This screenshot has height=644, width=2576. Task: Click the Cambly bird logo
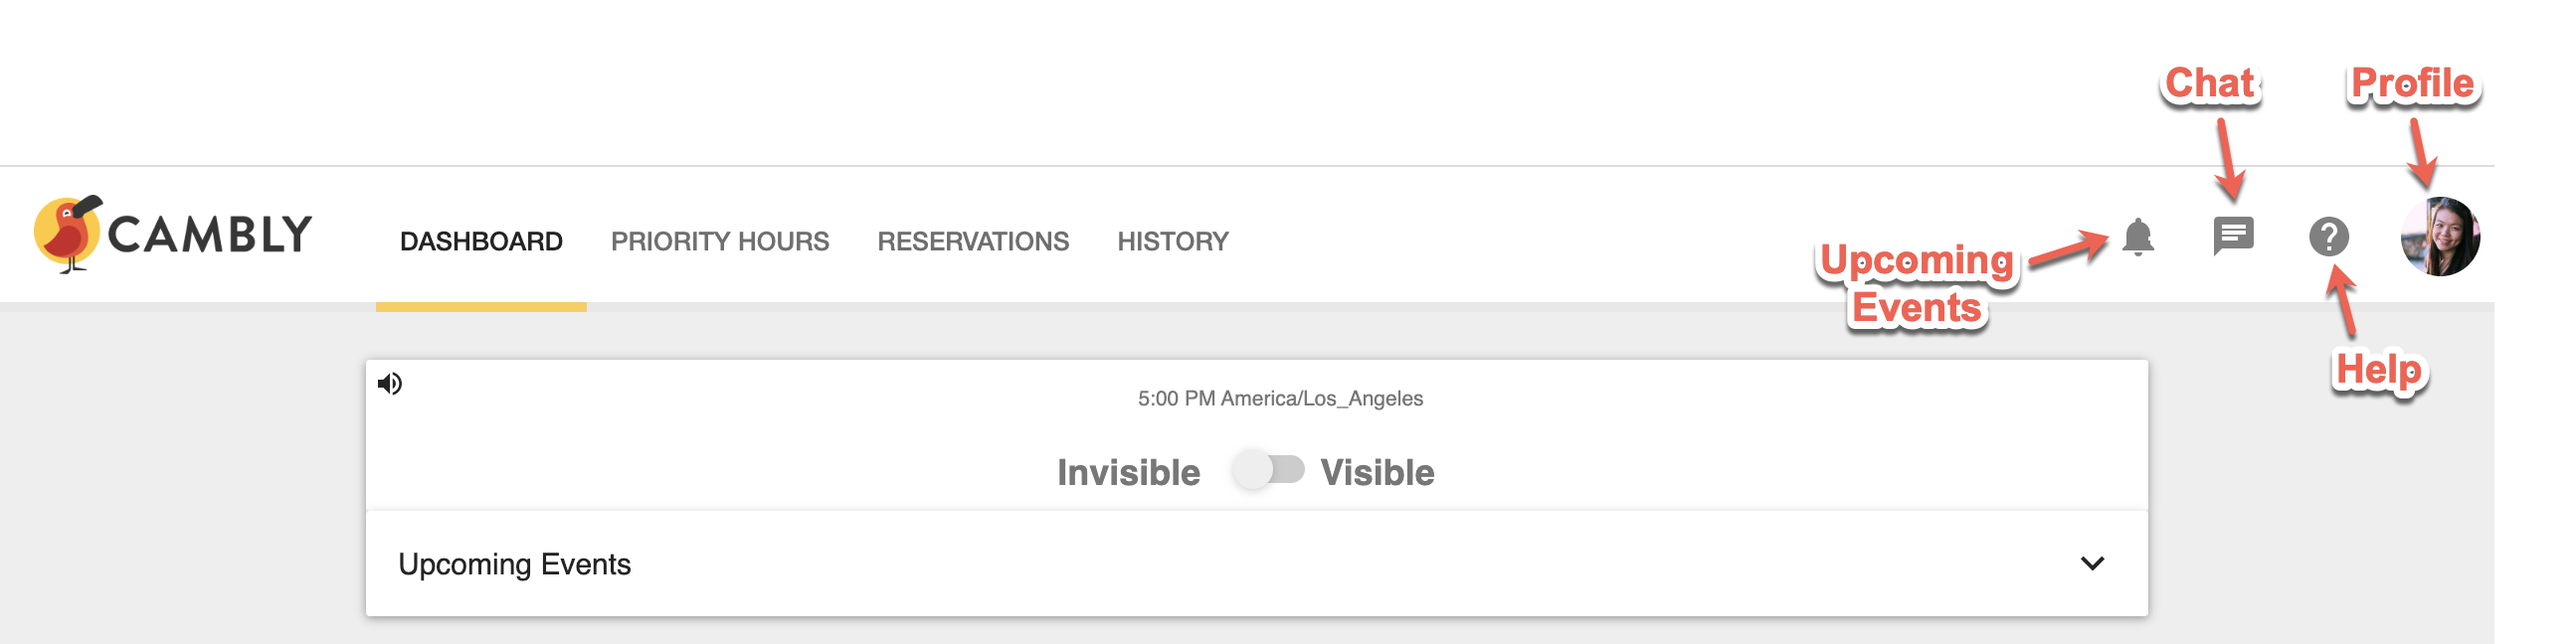point(68,234)
